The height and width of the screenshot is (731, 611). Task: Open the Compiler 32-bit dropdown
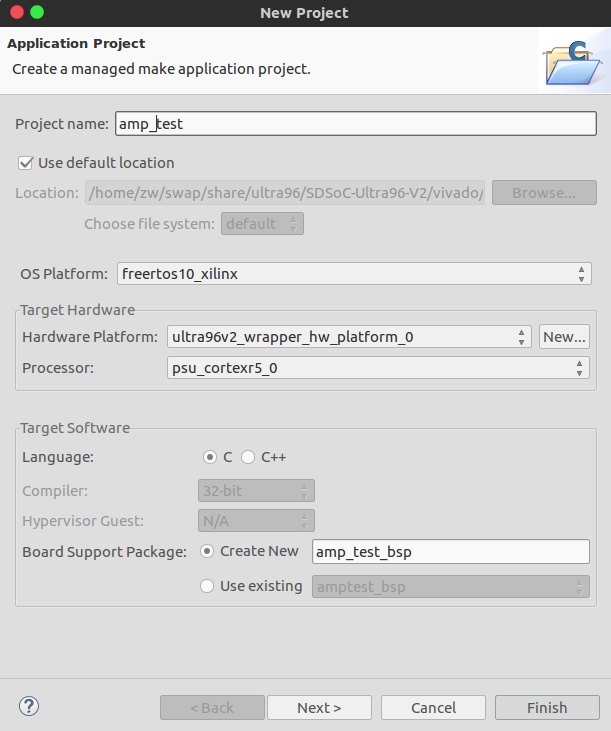(256, 491)
